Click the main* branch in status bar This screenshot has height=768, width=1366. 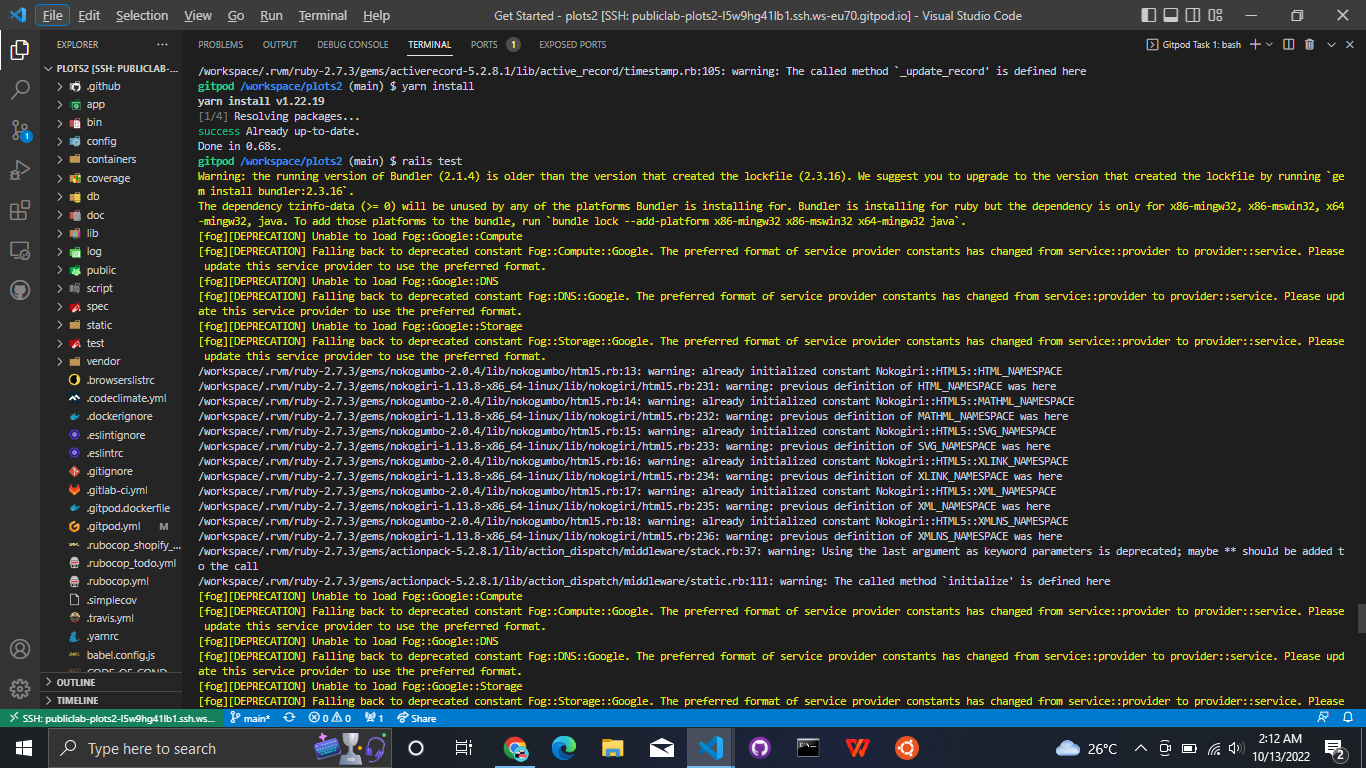pos(249,718)
